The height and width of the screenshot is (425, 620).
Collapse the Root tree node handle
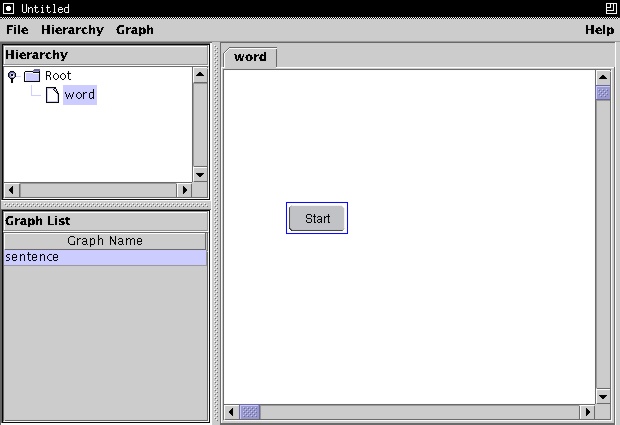(x=12, y=76)
